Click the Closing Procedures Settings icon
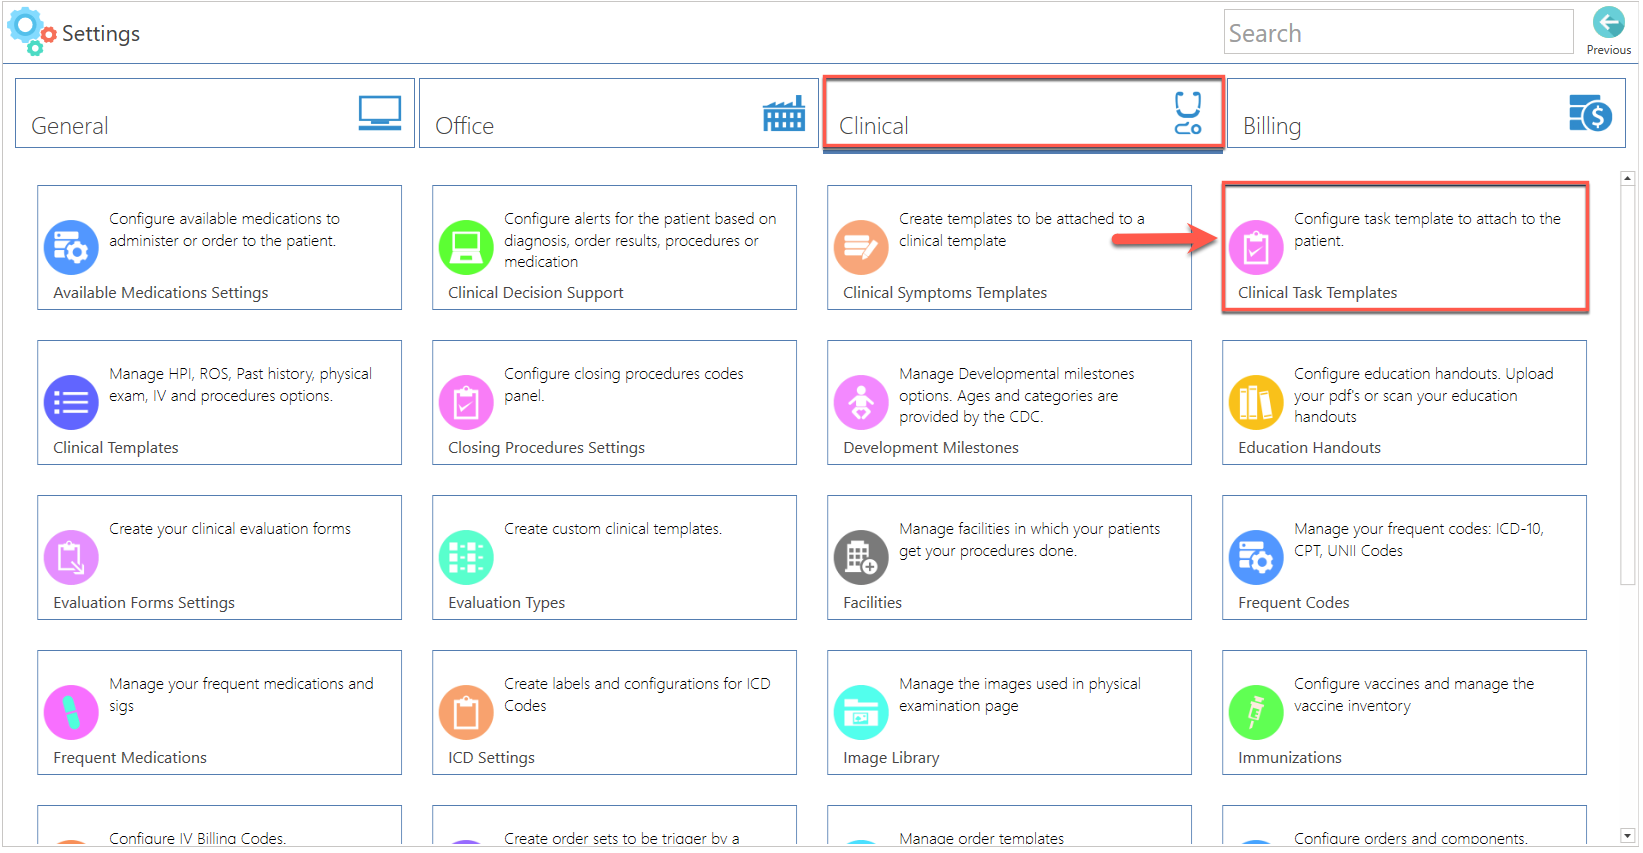Viewport: 1643px width, 853px height. (466, 402)
